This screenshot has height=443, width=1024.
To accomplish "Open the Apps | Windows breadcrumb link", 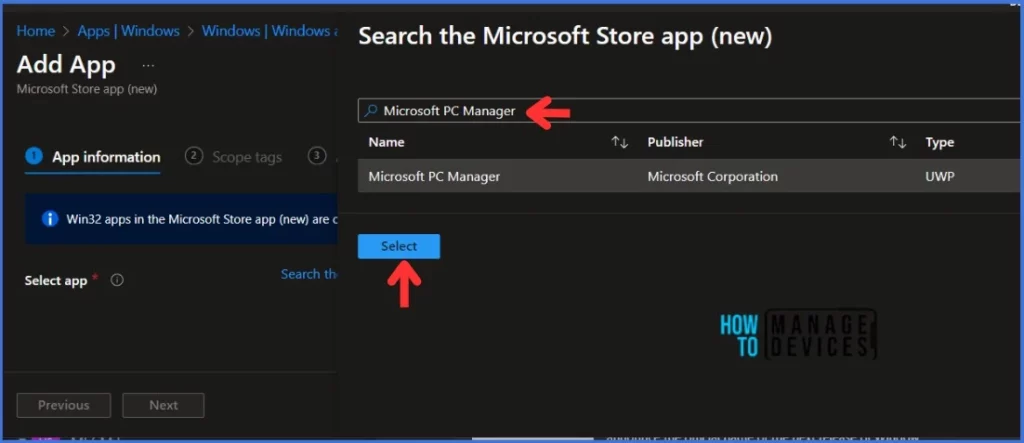I will (x=128, y=31).
